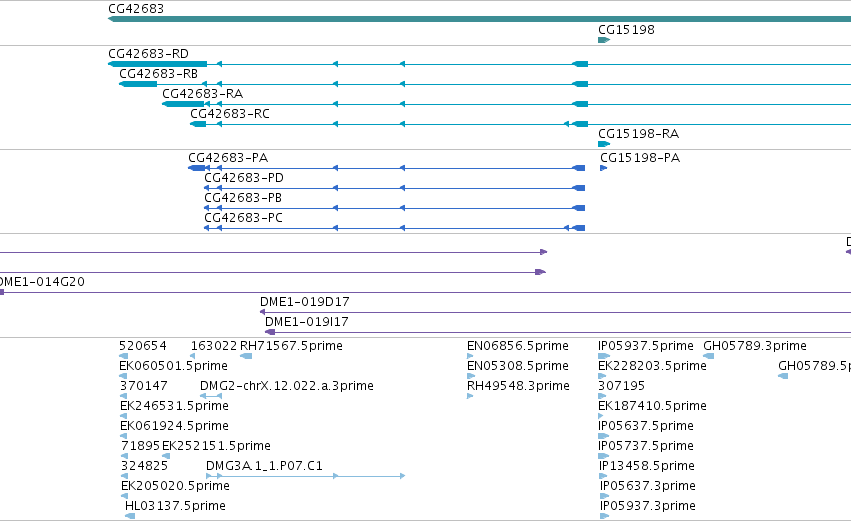The width and height of the screenshot is (851, 521).
Task: Click the CG15198 gene arrow glyph
Action: click(604, 40)
